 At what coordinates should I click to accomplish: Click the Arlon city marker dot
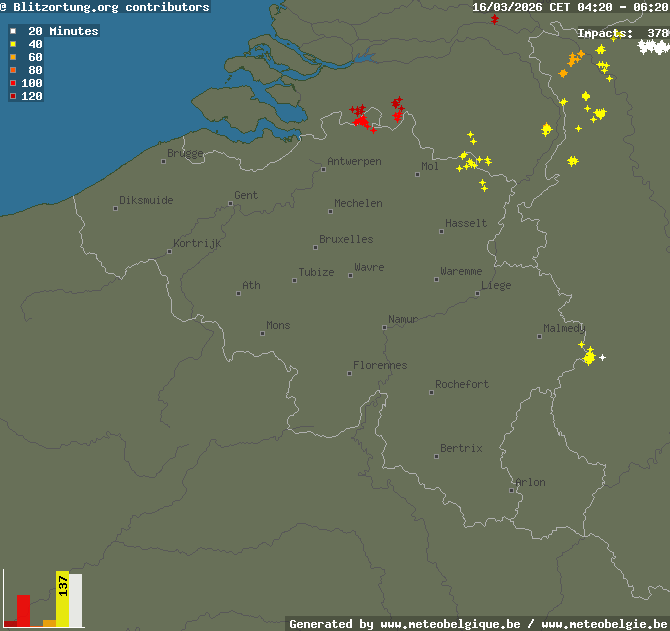click(x=513, y=490)
